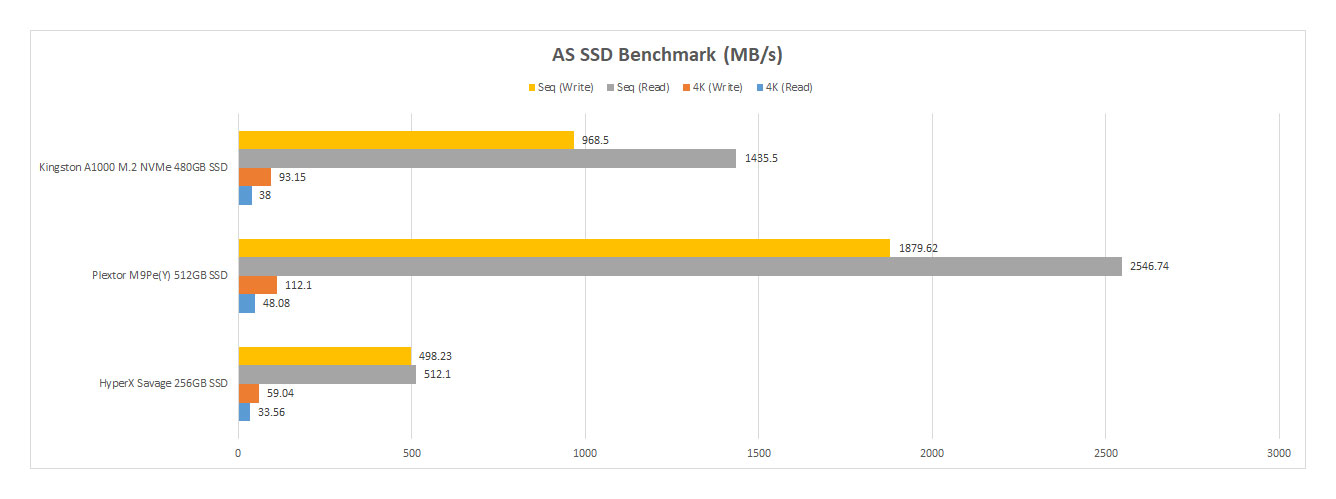
Task: Click the 1000 tick on the horizontal axis
Action: coord(585,453)
